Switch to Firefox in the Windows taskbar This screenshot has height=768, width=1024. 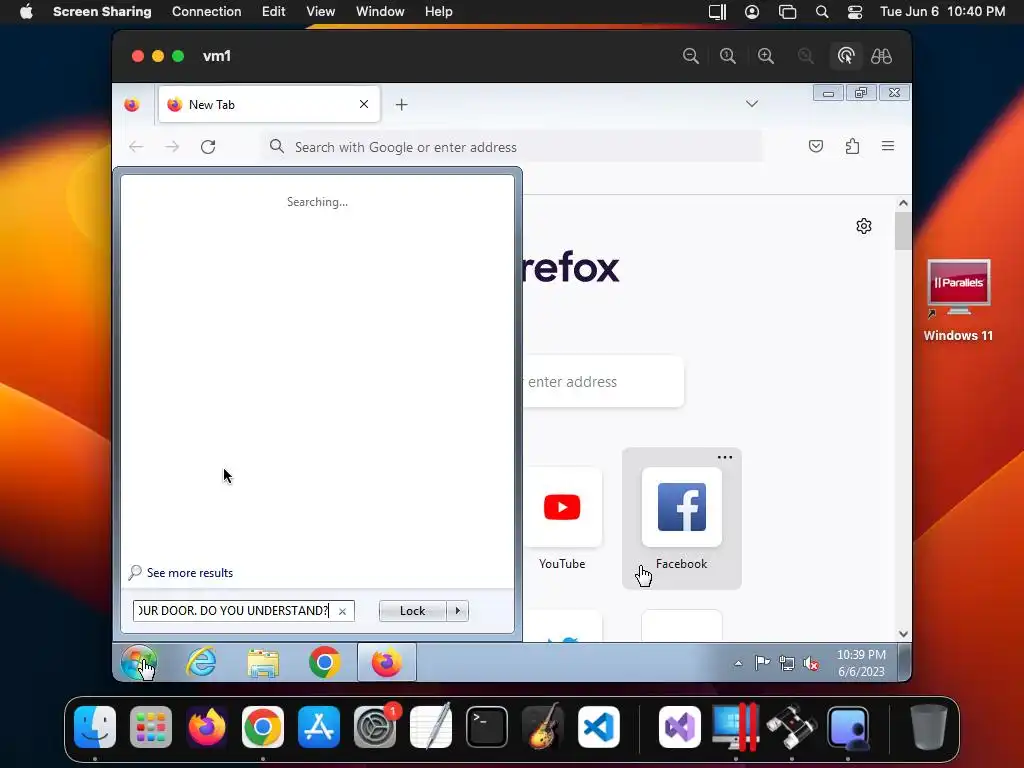387,662
